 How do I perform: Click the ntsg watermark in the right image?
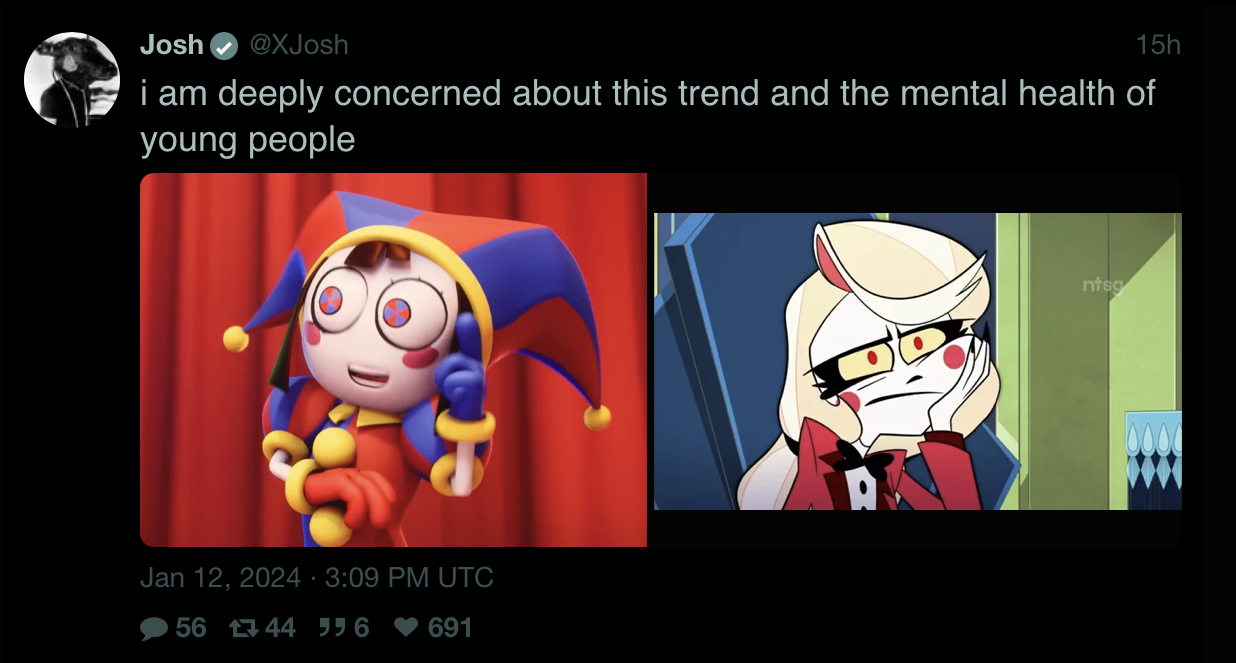point(1102,288)
